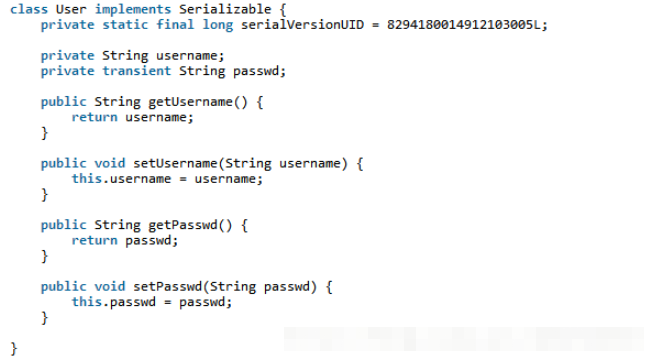Screen dimensions: 648x362
Task: Click the 8294180014912103005L value
Action: click(x=463, y=25)
